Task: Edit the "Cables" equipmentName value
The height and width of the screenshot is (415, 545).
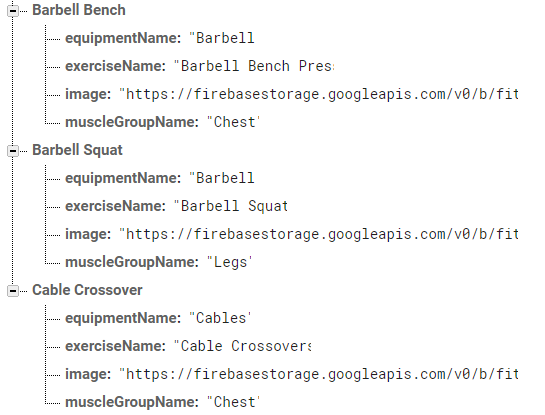Action: click(220, 318)
